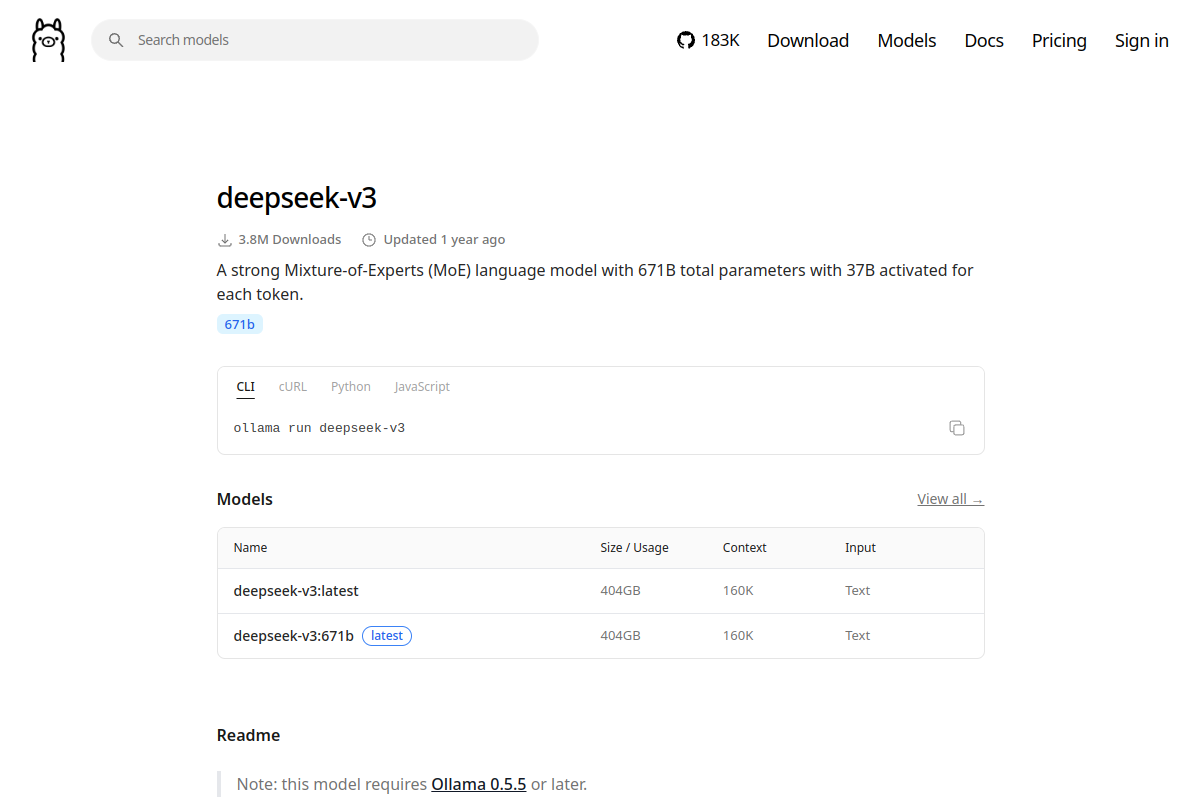
Task: Click the magnifier icon in search bar
Action: tap(116, 40)
